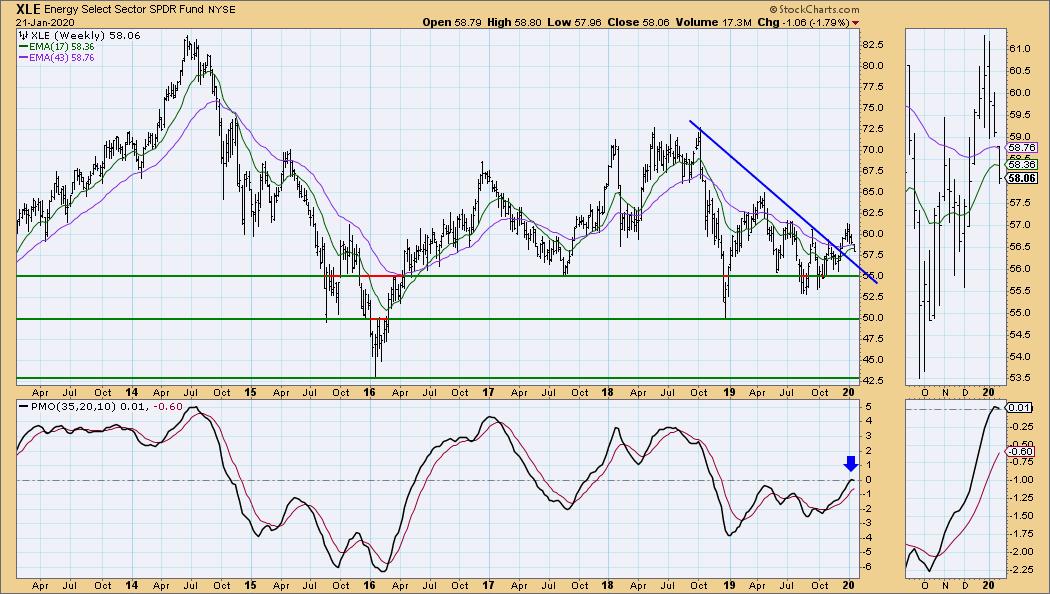Click the purple EMA(43) legend line

click(23, 58)
